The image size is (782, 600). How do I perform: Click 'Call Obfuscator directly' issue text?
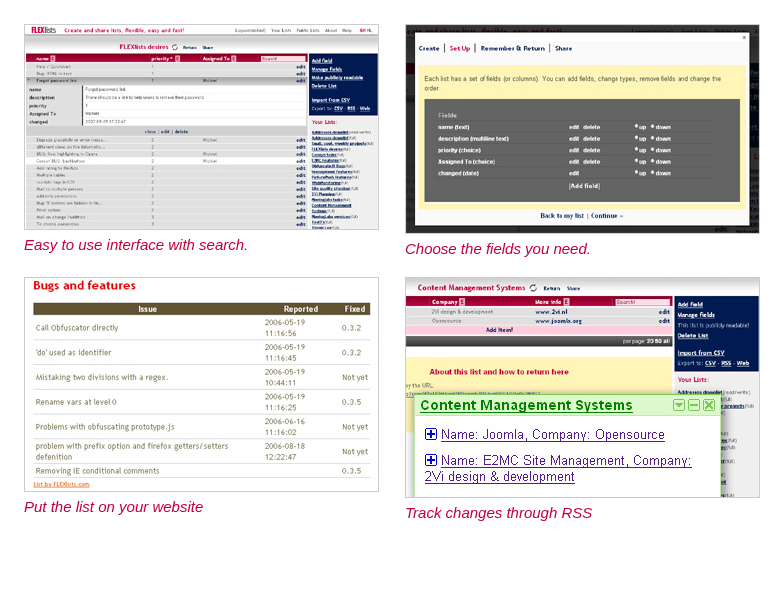[77, 328]
